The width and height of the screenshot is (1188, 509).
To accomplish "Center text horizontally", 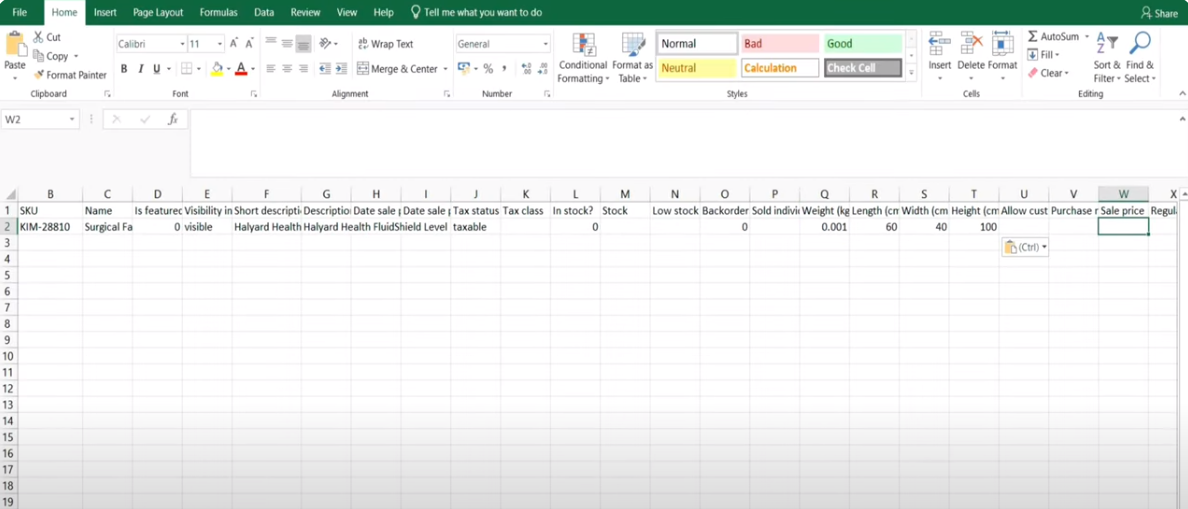I will pyautogui.click(x=287, y=69).
